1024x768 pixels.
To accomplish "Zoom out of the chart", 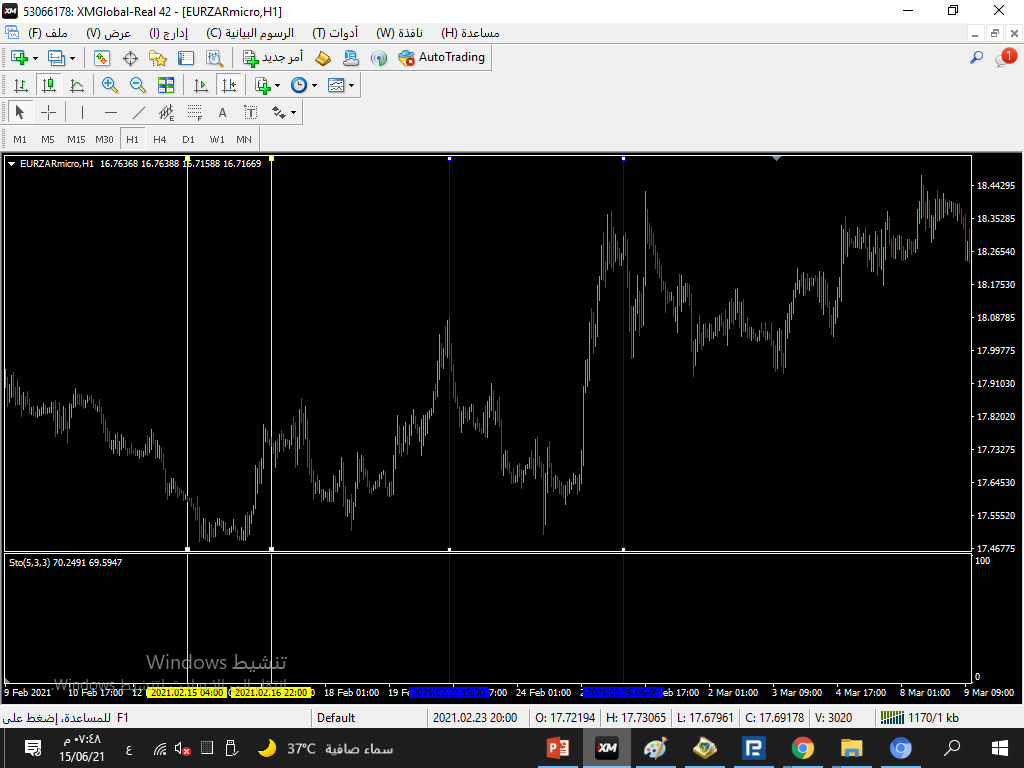I will tap(138, 86).
